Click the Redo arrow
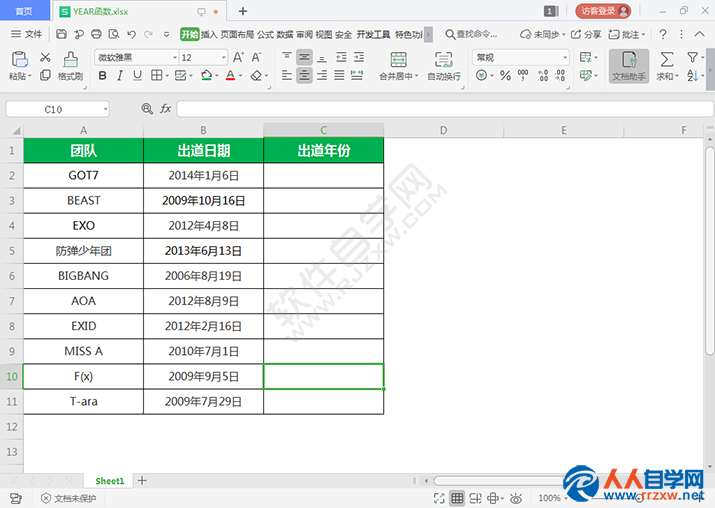The width and height of the screenshot is (715, 508). click(148, 34)
